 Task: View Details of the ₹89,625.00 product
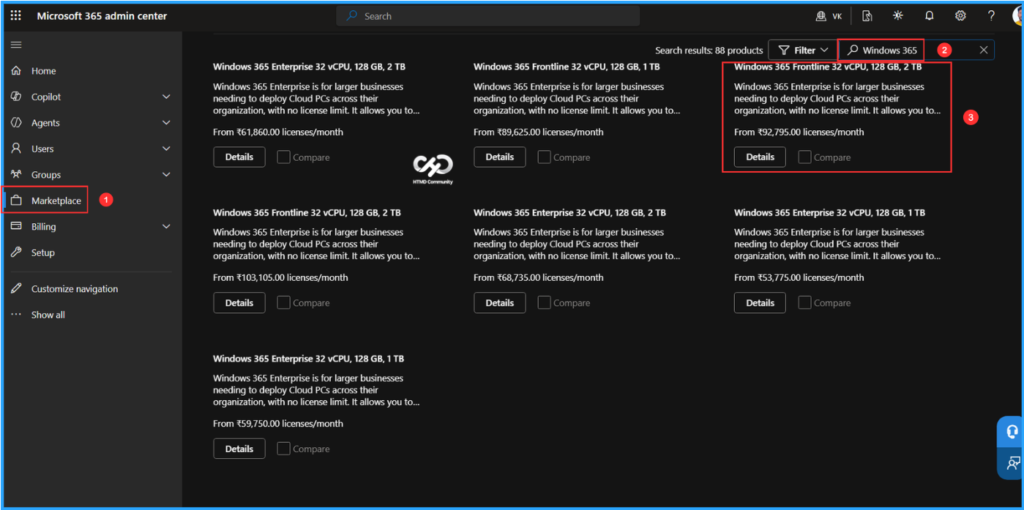coord(500,157)
